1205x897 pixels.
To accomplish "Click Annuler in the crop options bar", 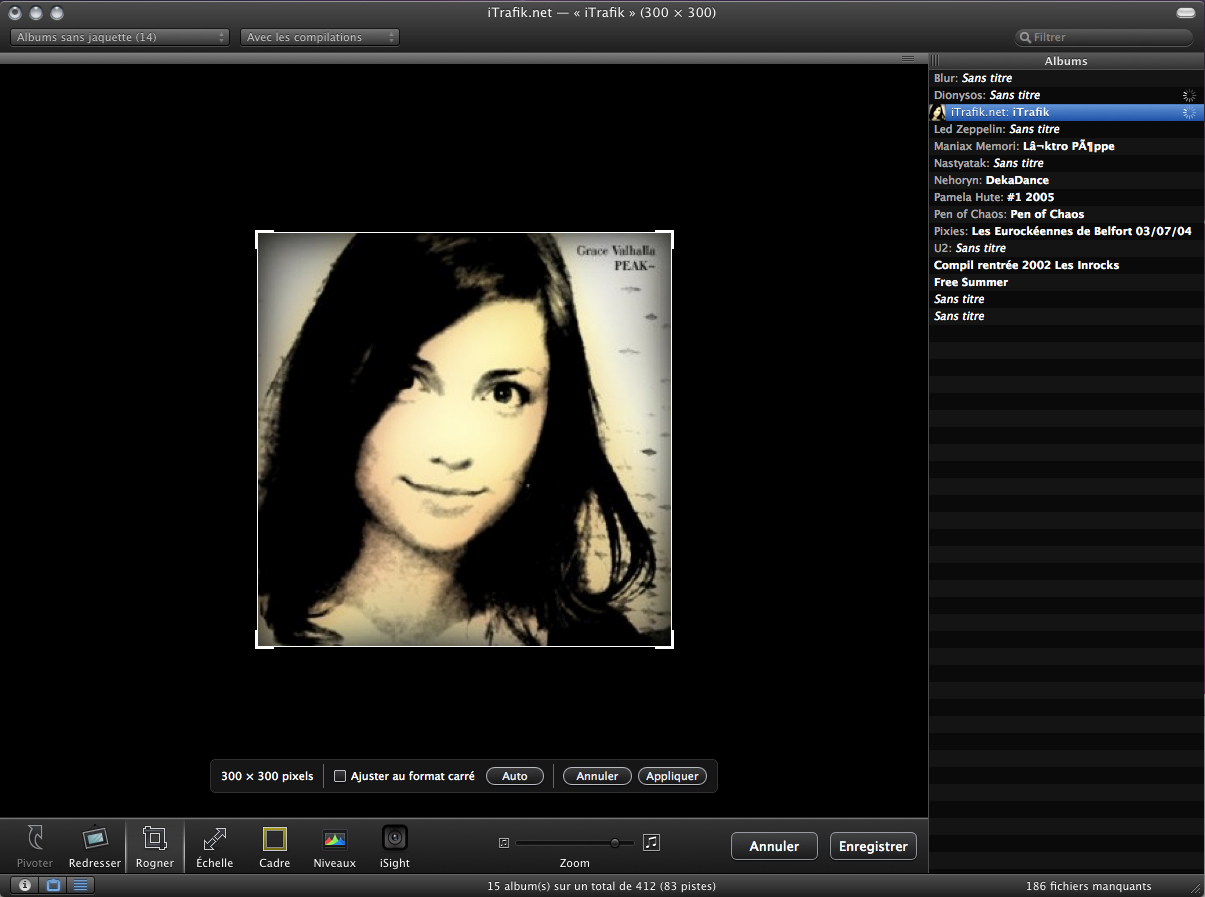I will [597, 776].
